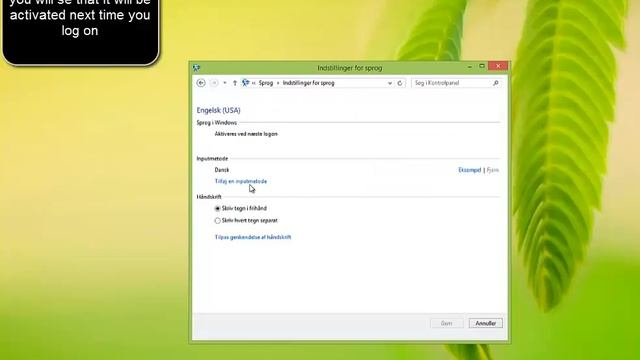Open the Eksempel link for Dansk
The height and width of the screenshot is (360, 640).
(469, 170)
